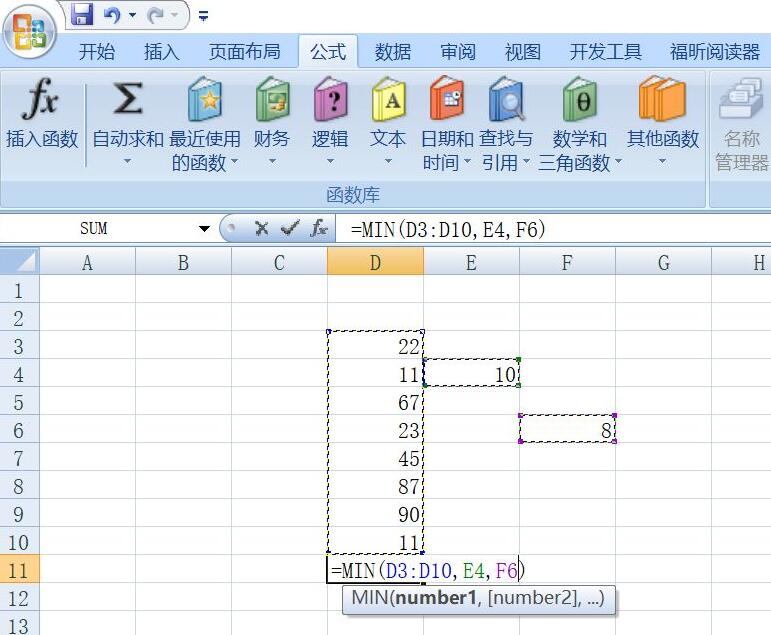Open the Customize Quick Access Toolbar dropdown

tap(203, 16)
